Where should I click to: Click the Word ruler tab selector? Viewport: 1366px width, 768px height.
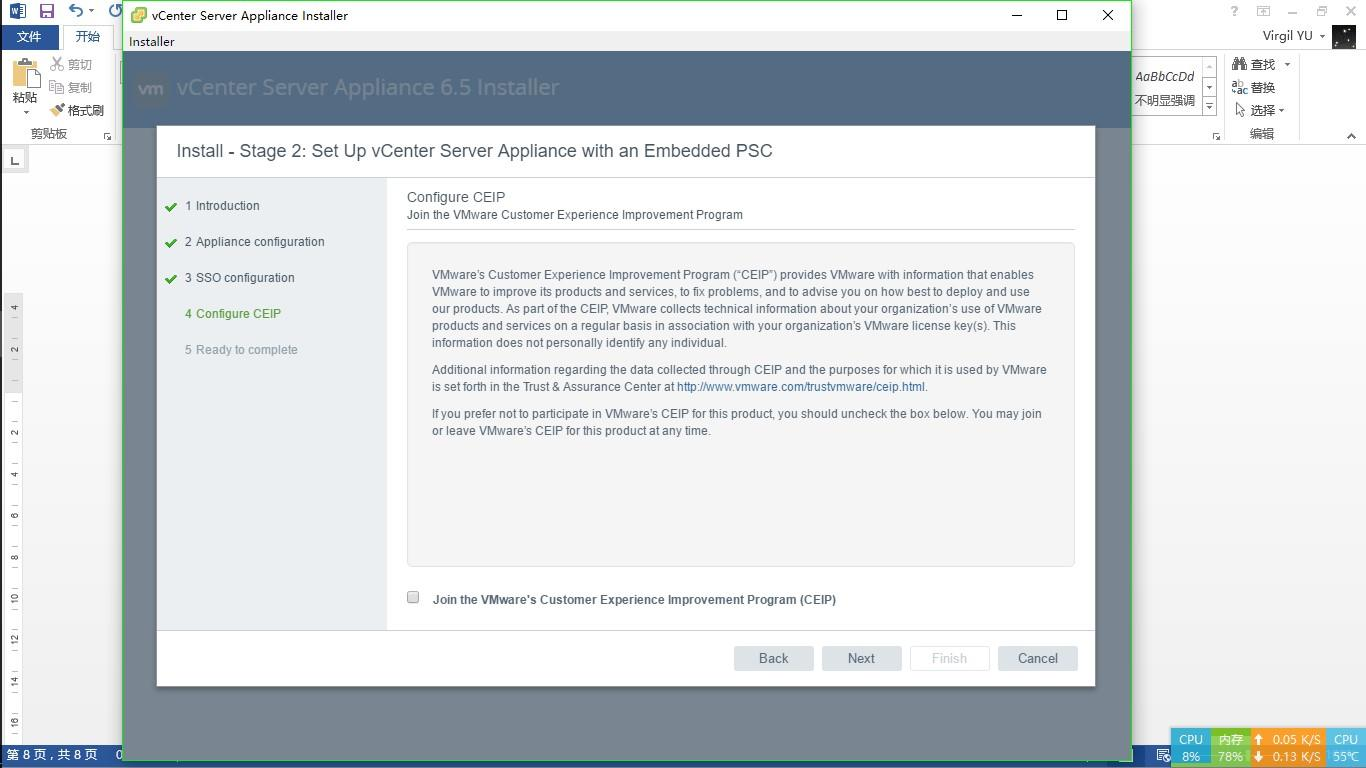(x=14, y=160)
